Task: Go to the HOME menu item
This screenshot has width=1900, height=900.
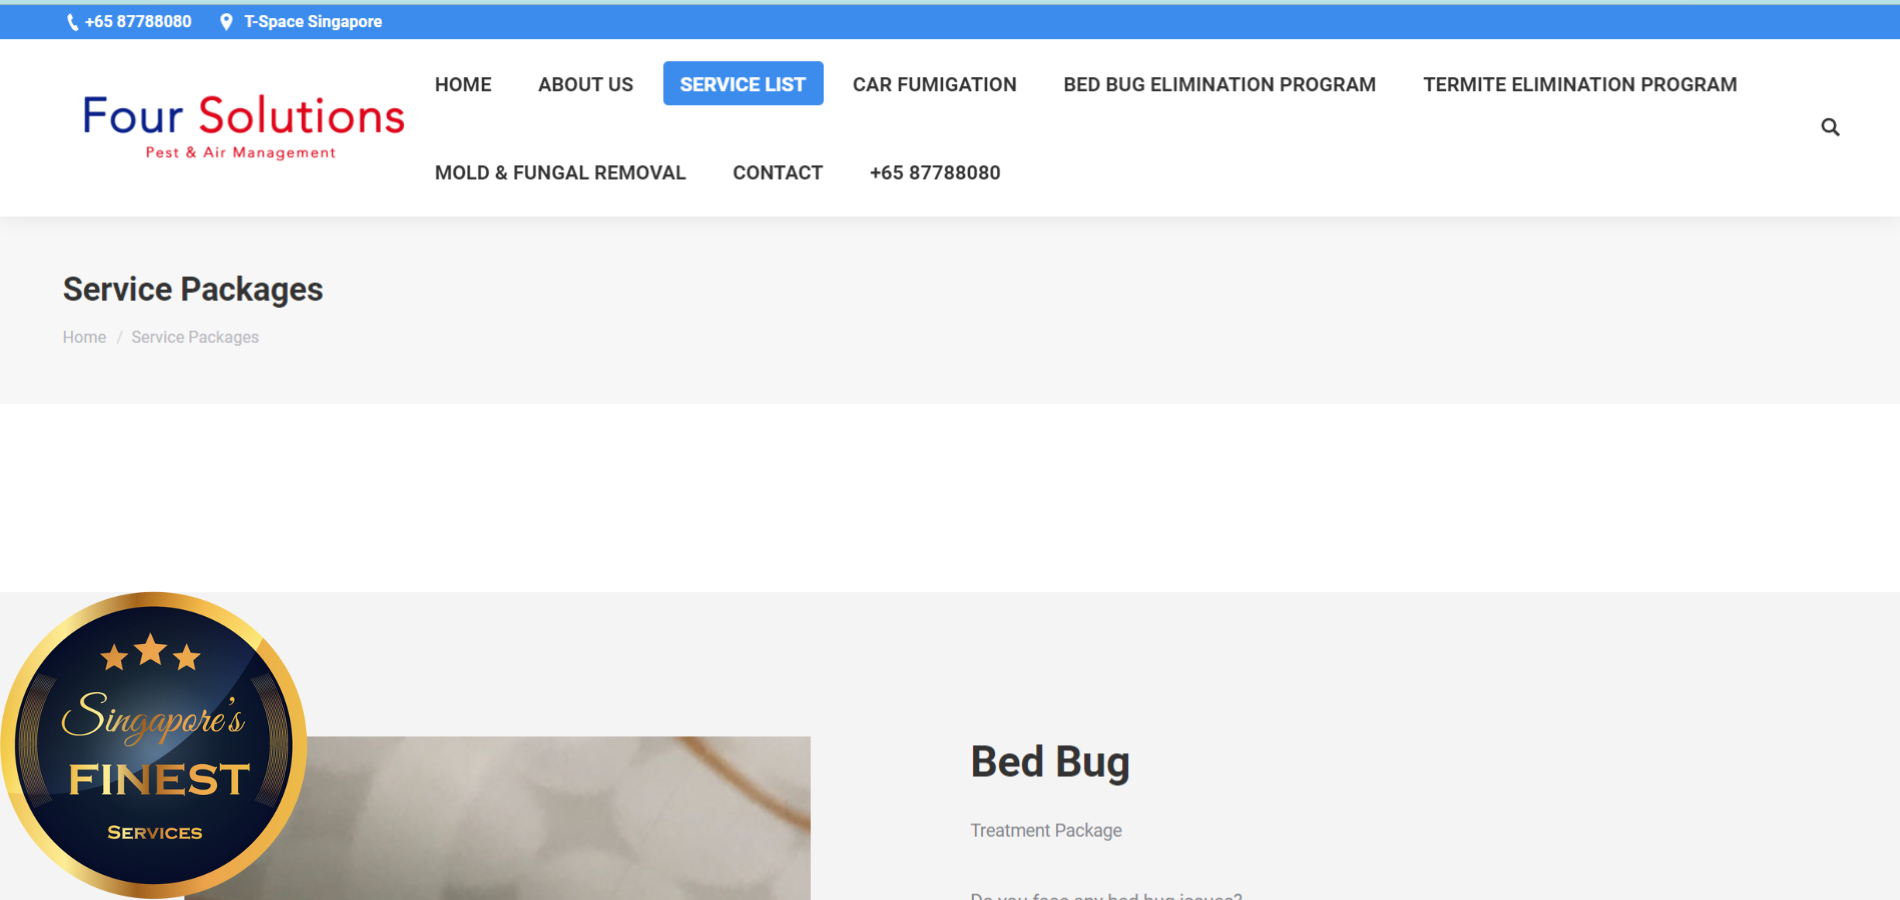Action: tap(463, 85)
